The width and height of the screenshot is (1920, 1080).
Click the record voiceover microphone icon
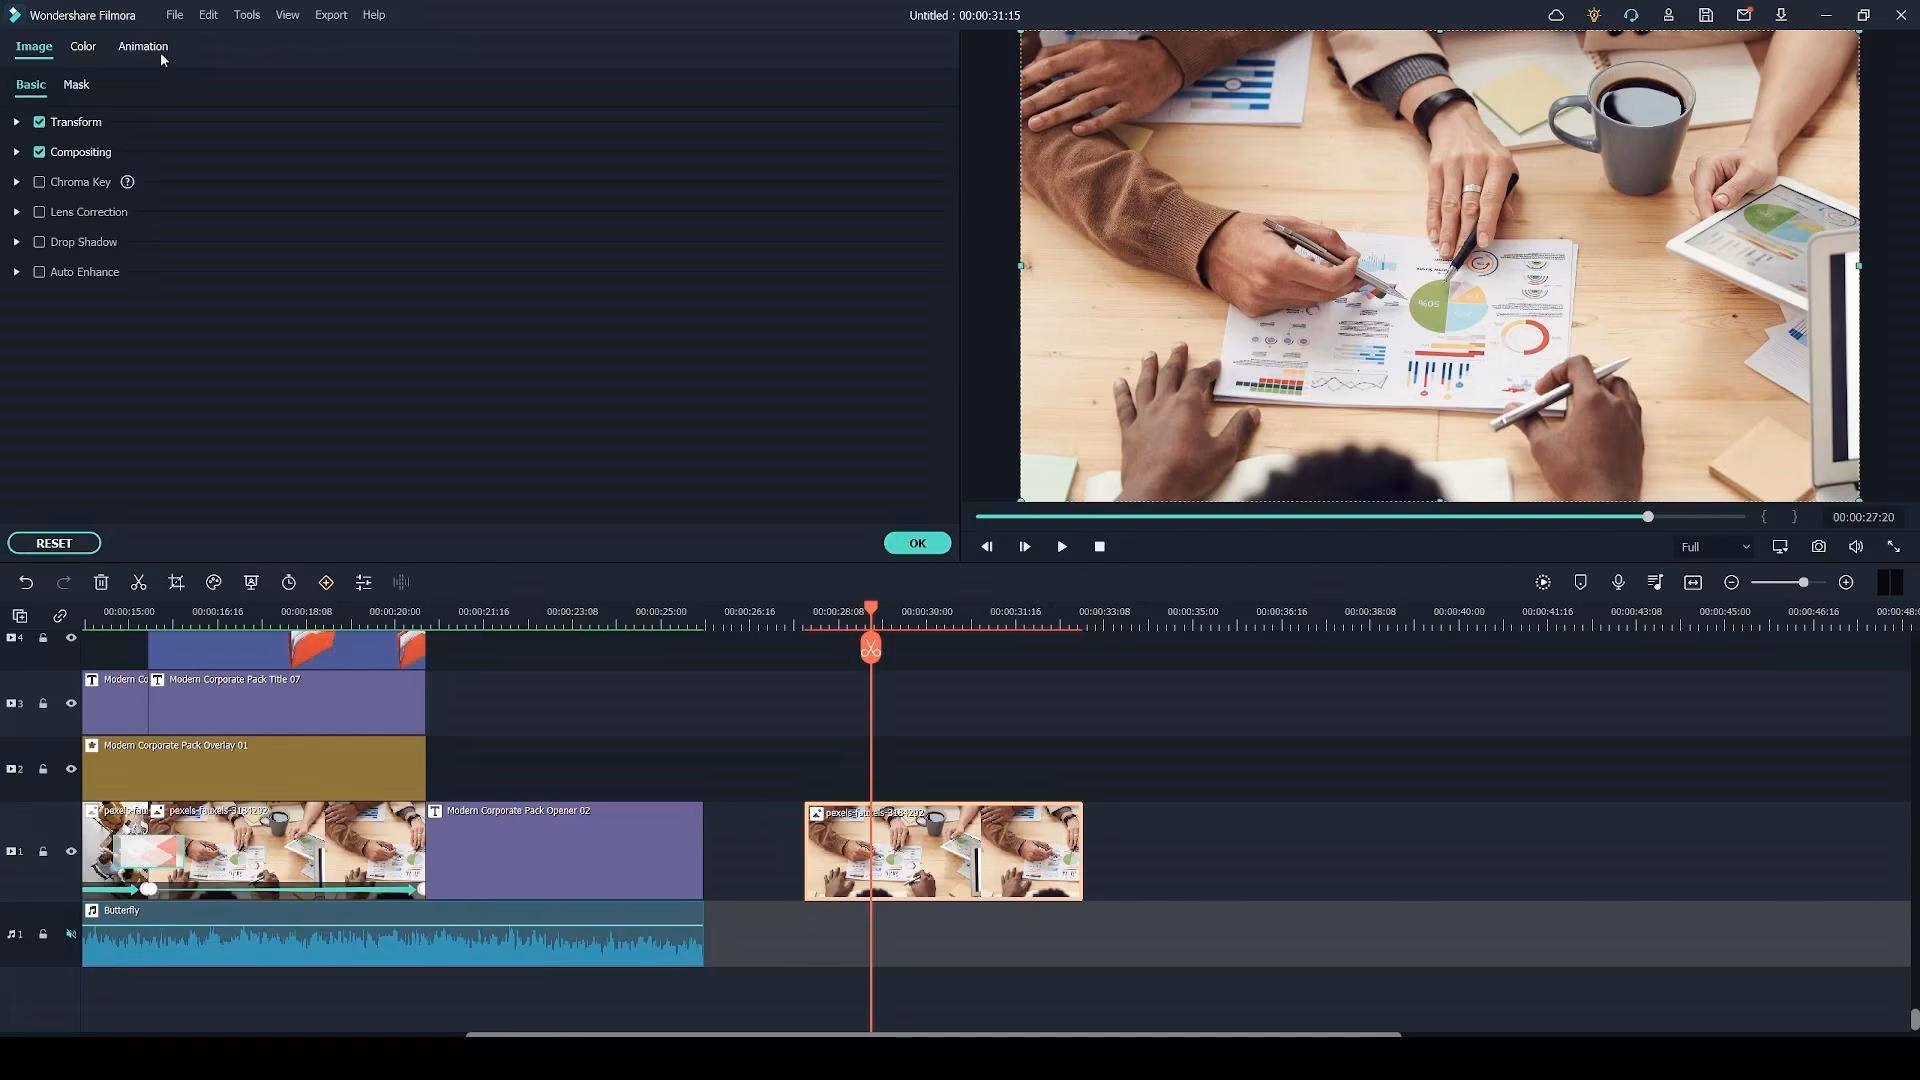[1618, 582]
